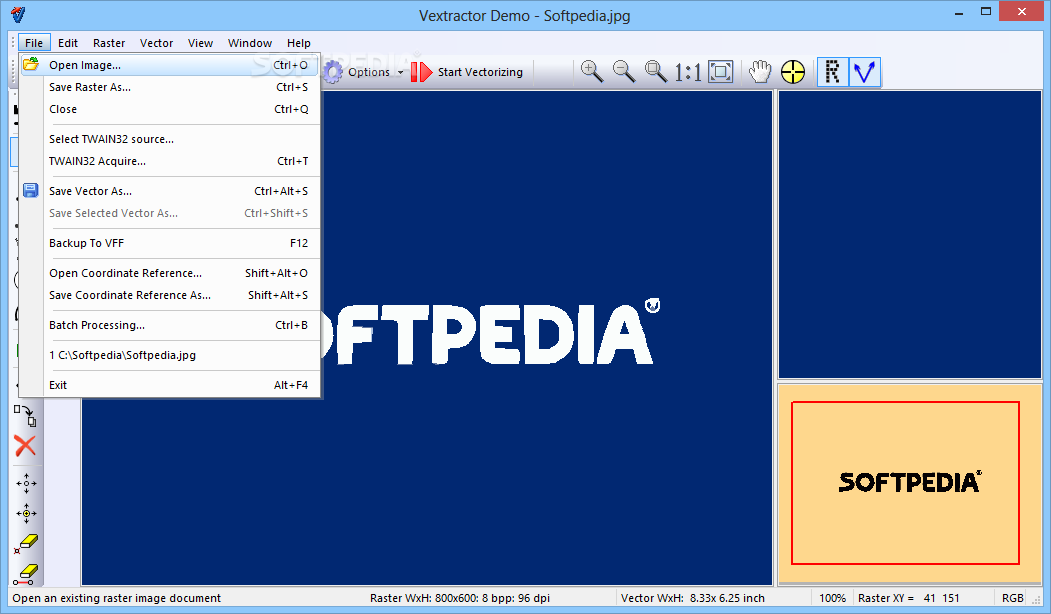Maximize the Vextractor window
The width and height of the screenshot is (1051, 614).
[985, 11]
